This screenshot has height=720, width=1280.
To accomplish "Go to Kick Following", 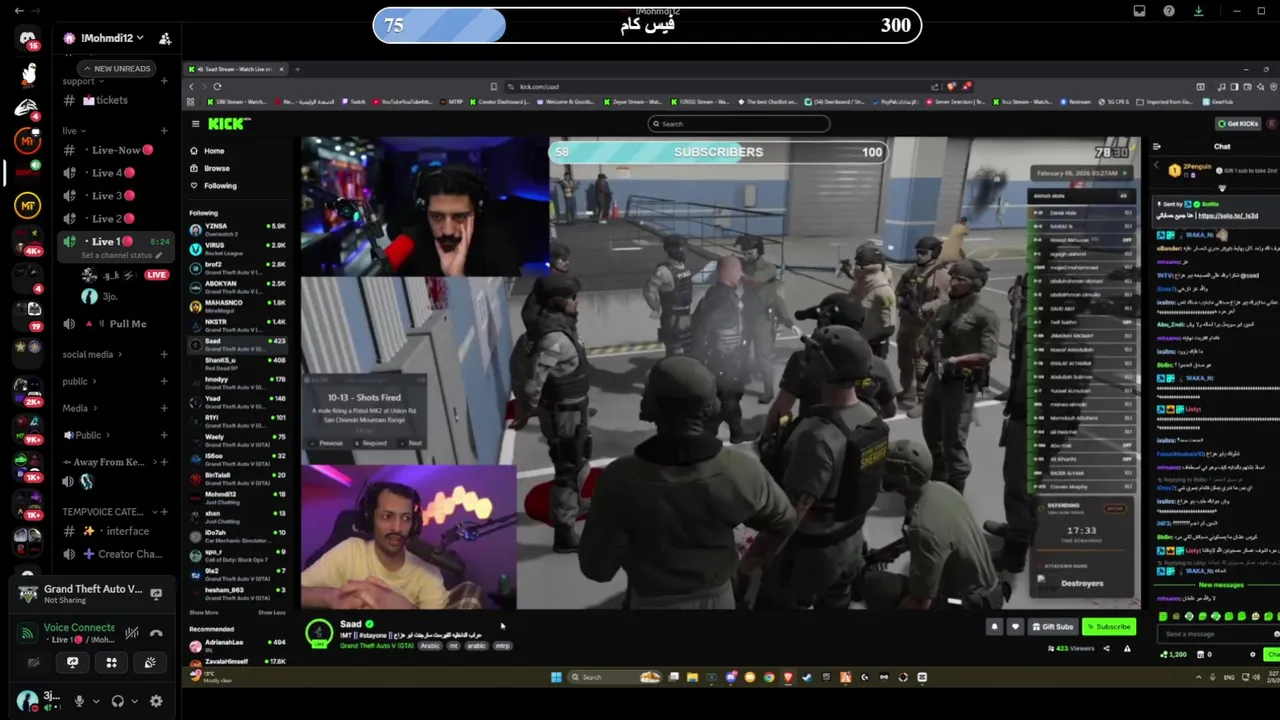I will (213, 185).
